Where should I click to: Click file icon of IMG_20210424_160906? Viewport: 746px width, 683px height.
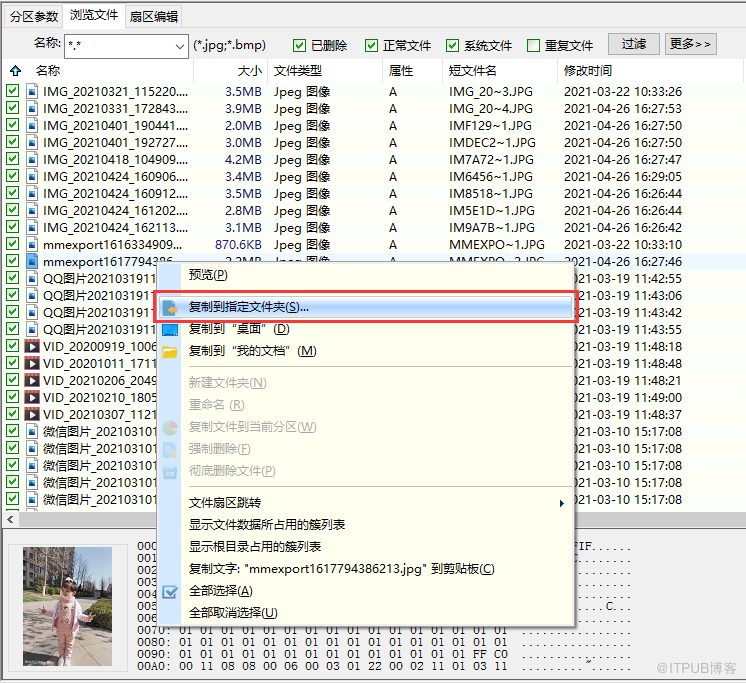(x=32, y=176)
